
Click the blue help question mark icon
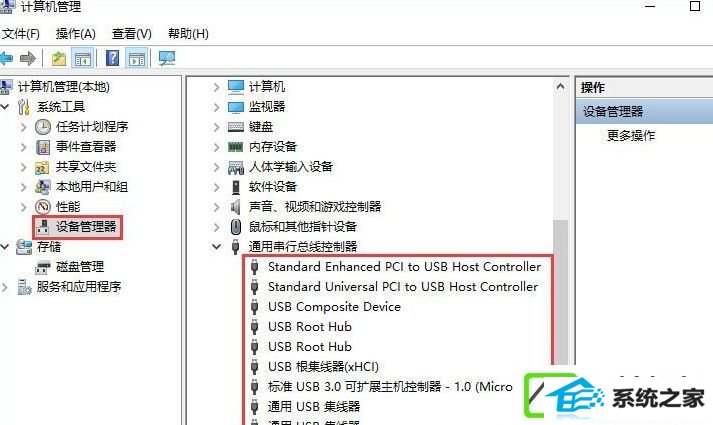[x=112, y=58]
